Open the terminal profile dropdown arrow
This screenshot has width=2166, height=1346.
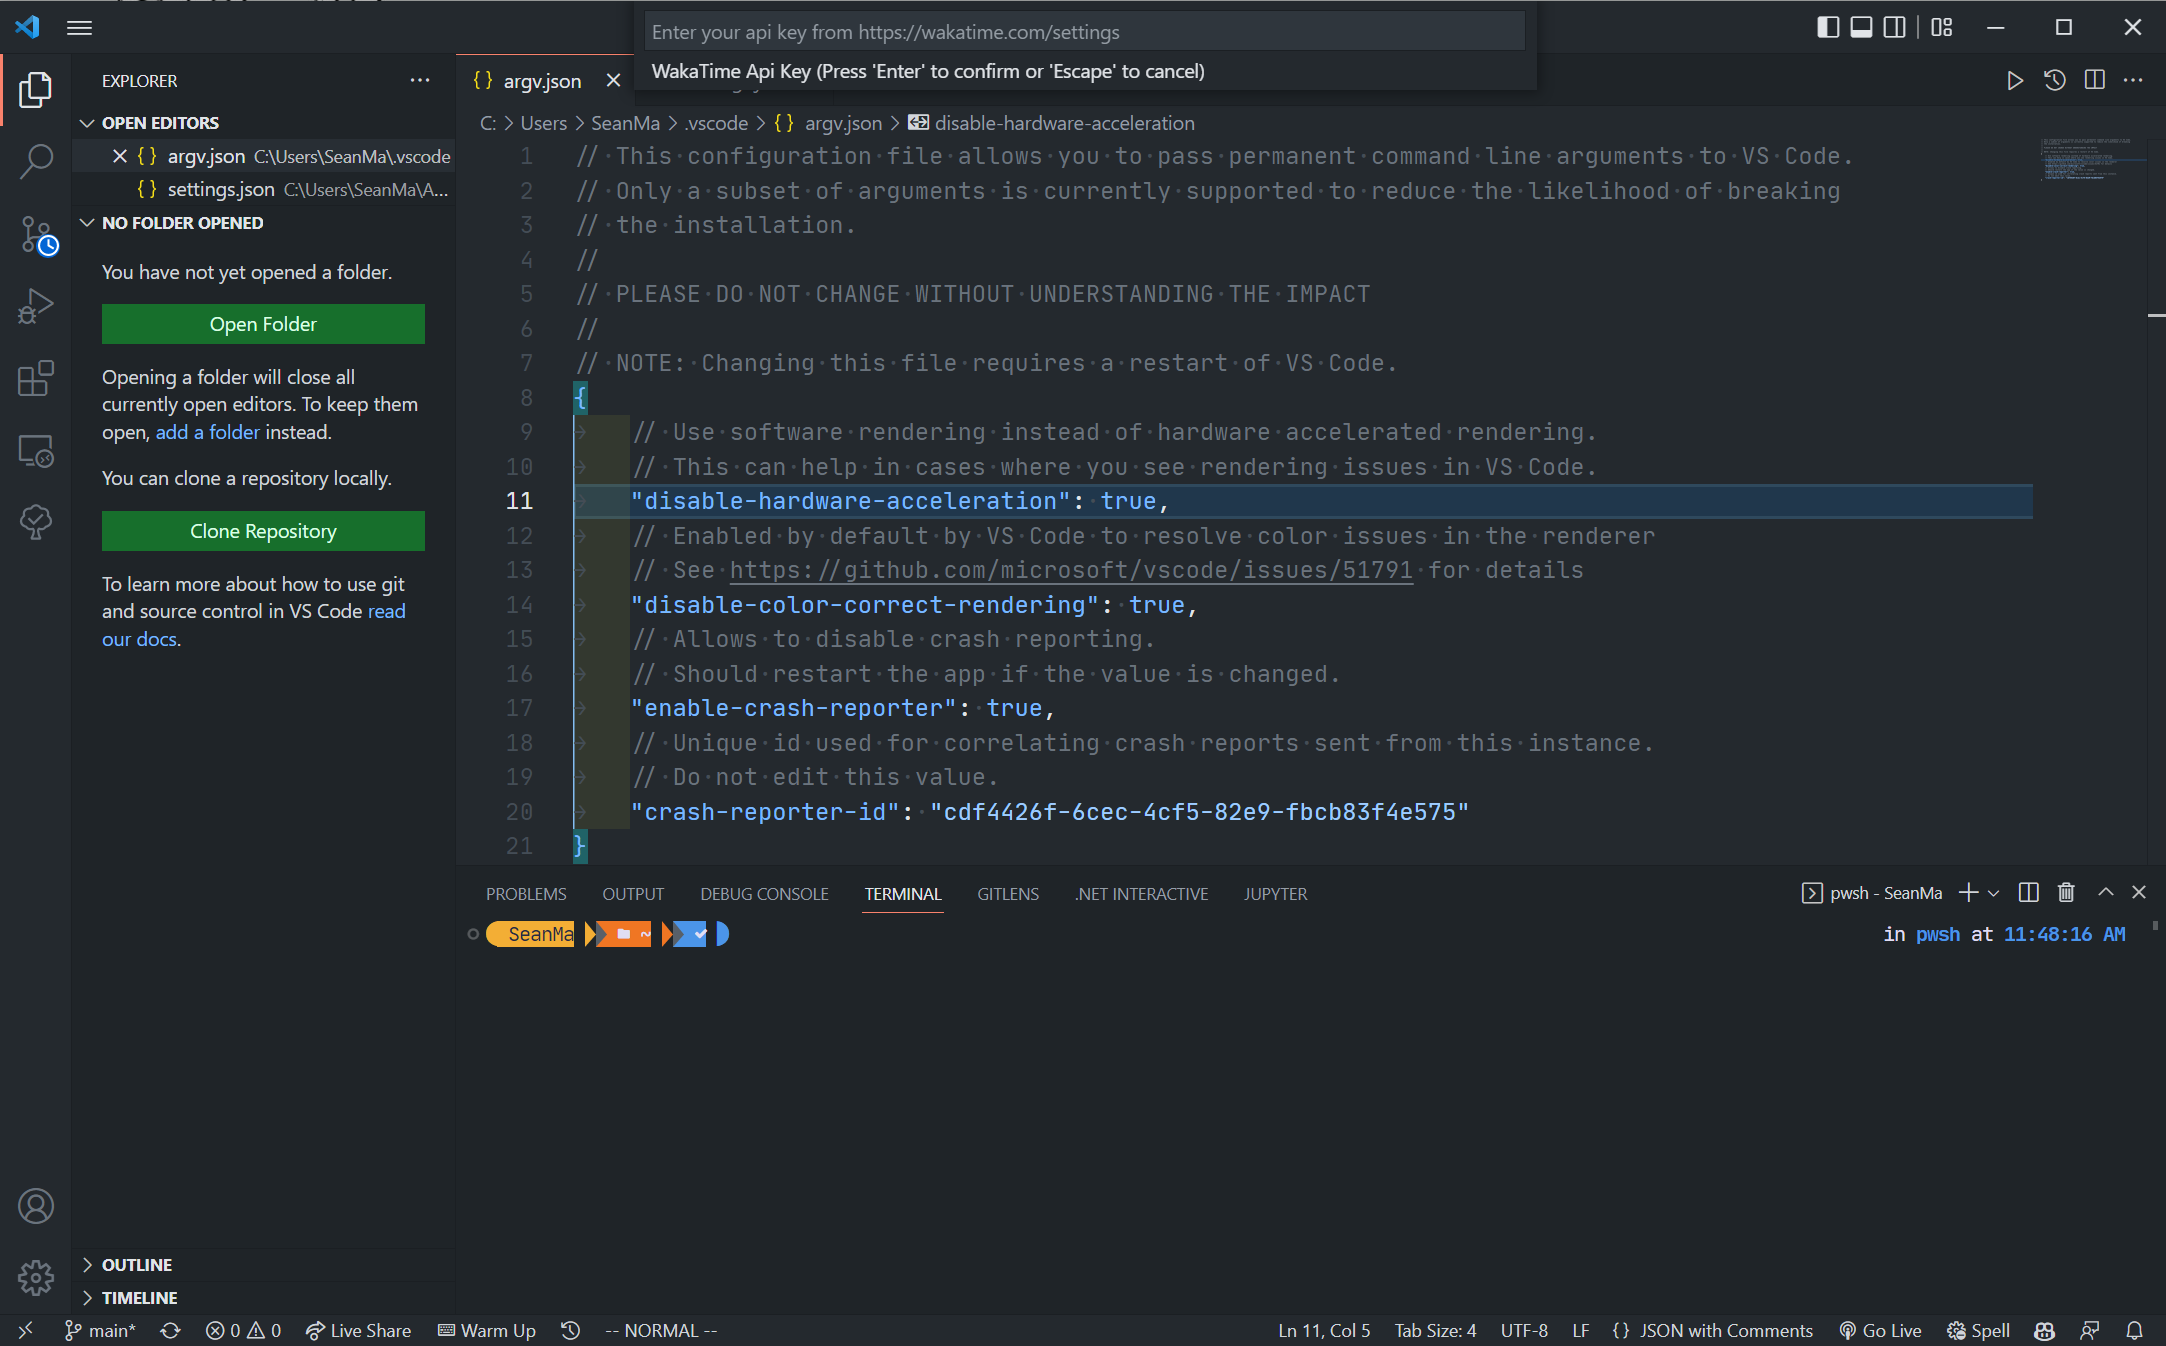(x=1994, y=892)
